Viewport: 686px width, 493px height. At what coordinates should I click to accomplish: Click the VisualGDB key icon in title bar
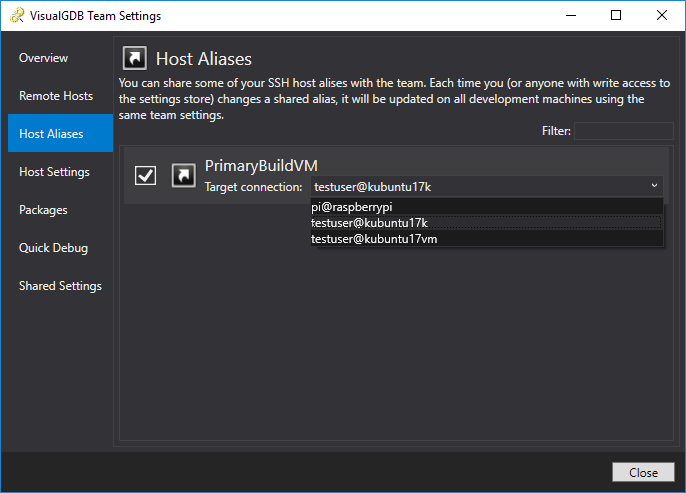click(15, 16)
